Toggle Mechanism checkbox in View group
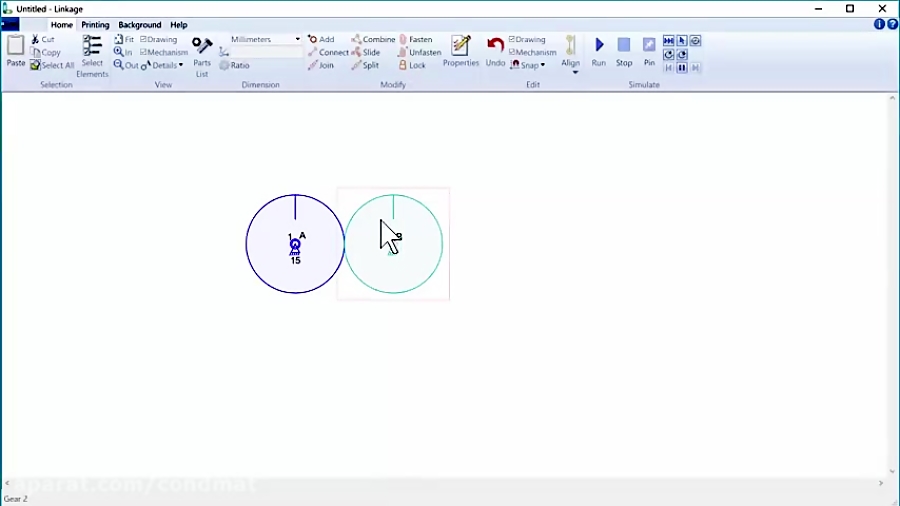 pyautogui.click(x=164, y=52)
